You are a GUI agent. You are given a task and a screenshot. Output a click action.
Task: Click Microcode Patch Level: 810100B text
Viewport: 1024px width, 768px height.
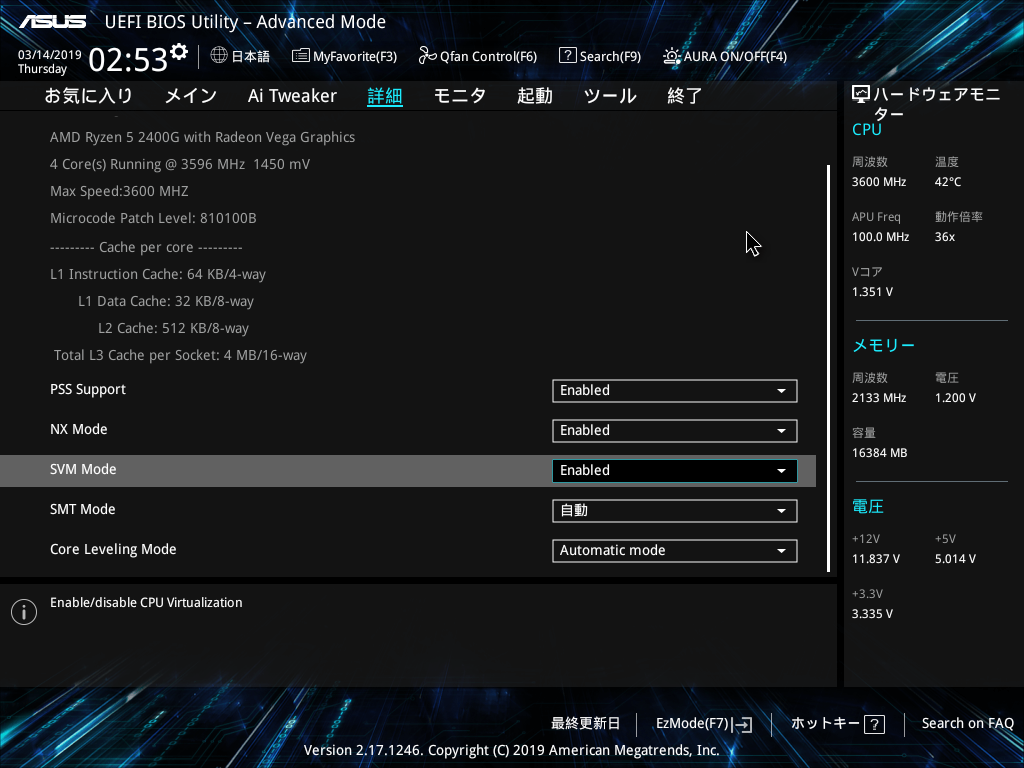point(153,218)
